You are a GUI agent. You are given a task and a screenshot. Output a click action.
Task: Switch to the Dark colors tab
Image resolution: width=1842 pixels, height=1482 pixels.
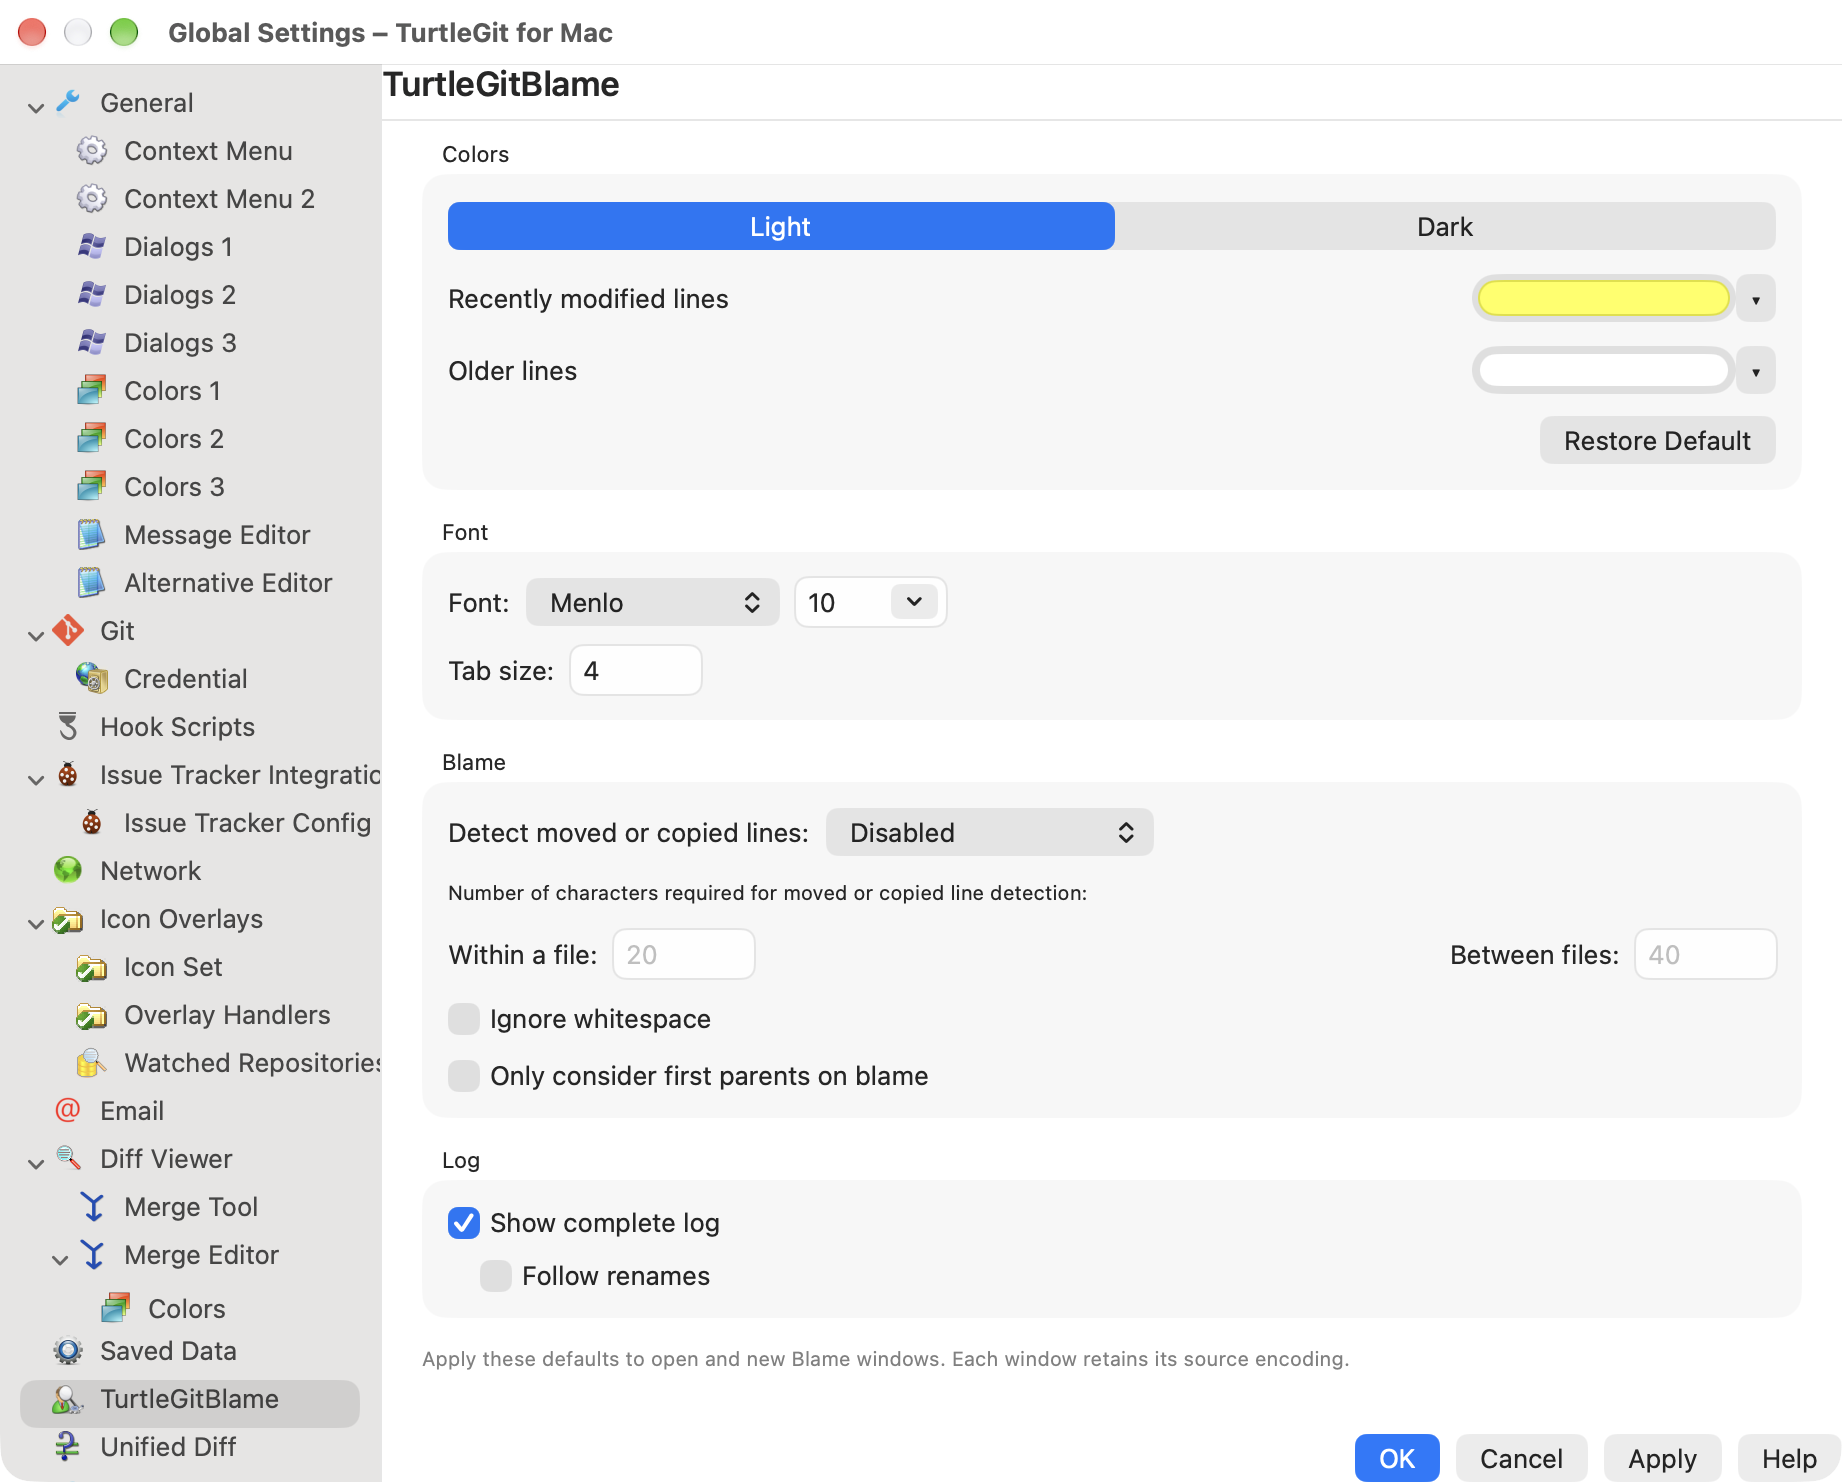[1445, 226]
